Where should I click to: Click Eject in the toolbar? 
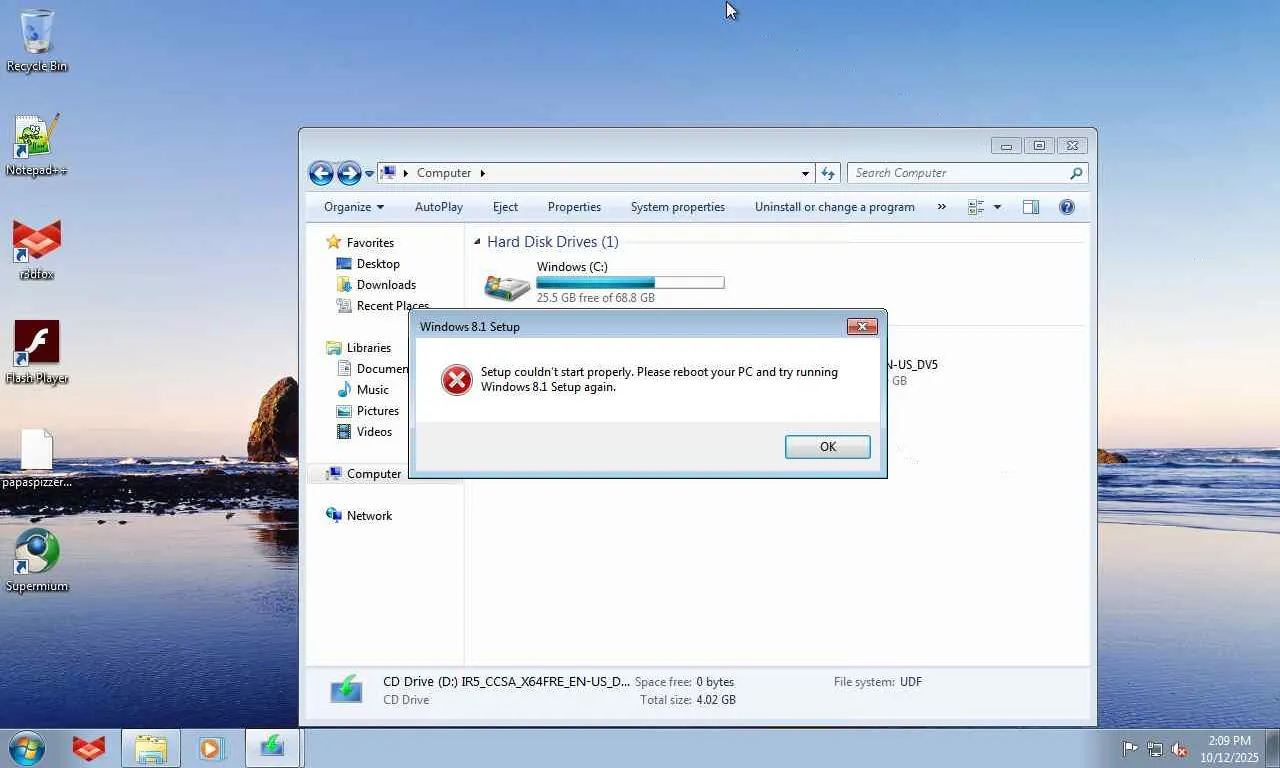(505, 207)
